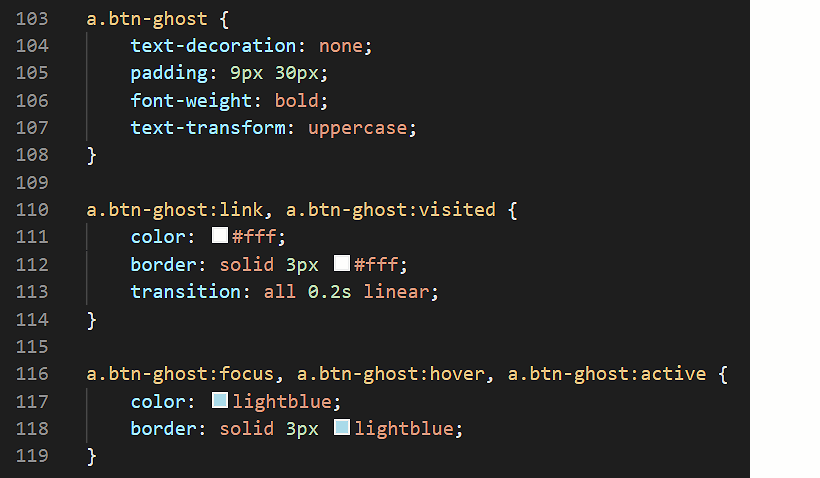The image size is (820, 478).
Task: Click line number 103 in the gutter
Action: click(32, 19)
